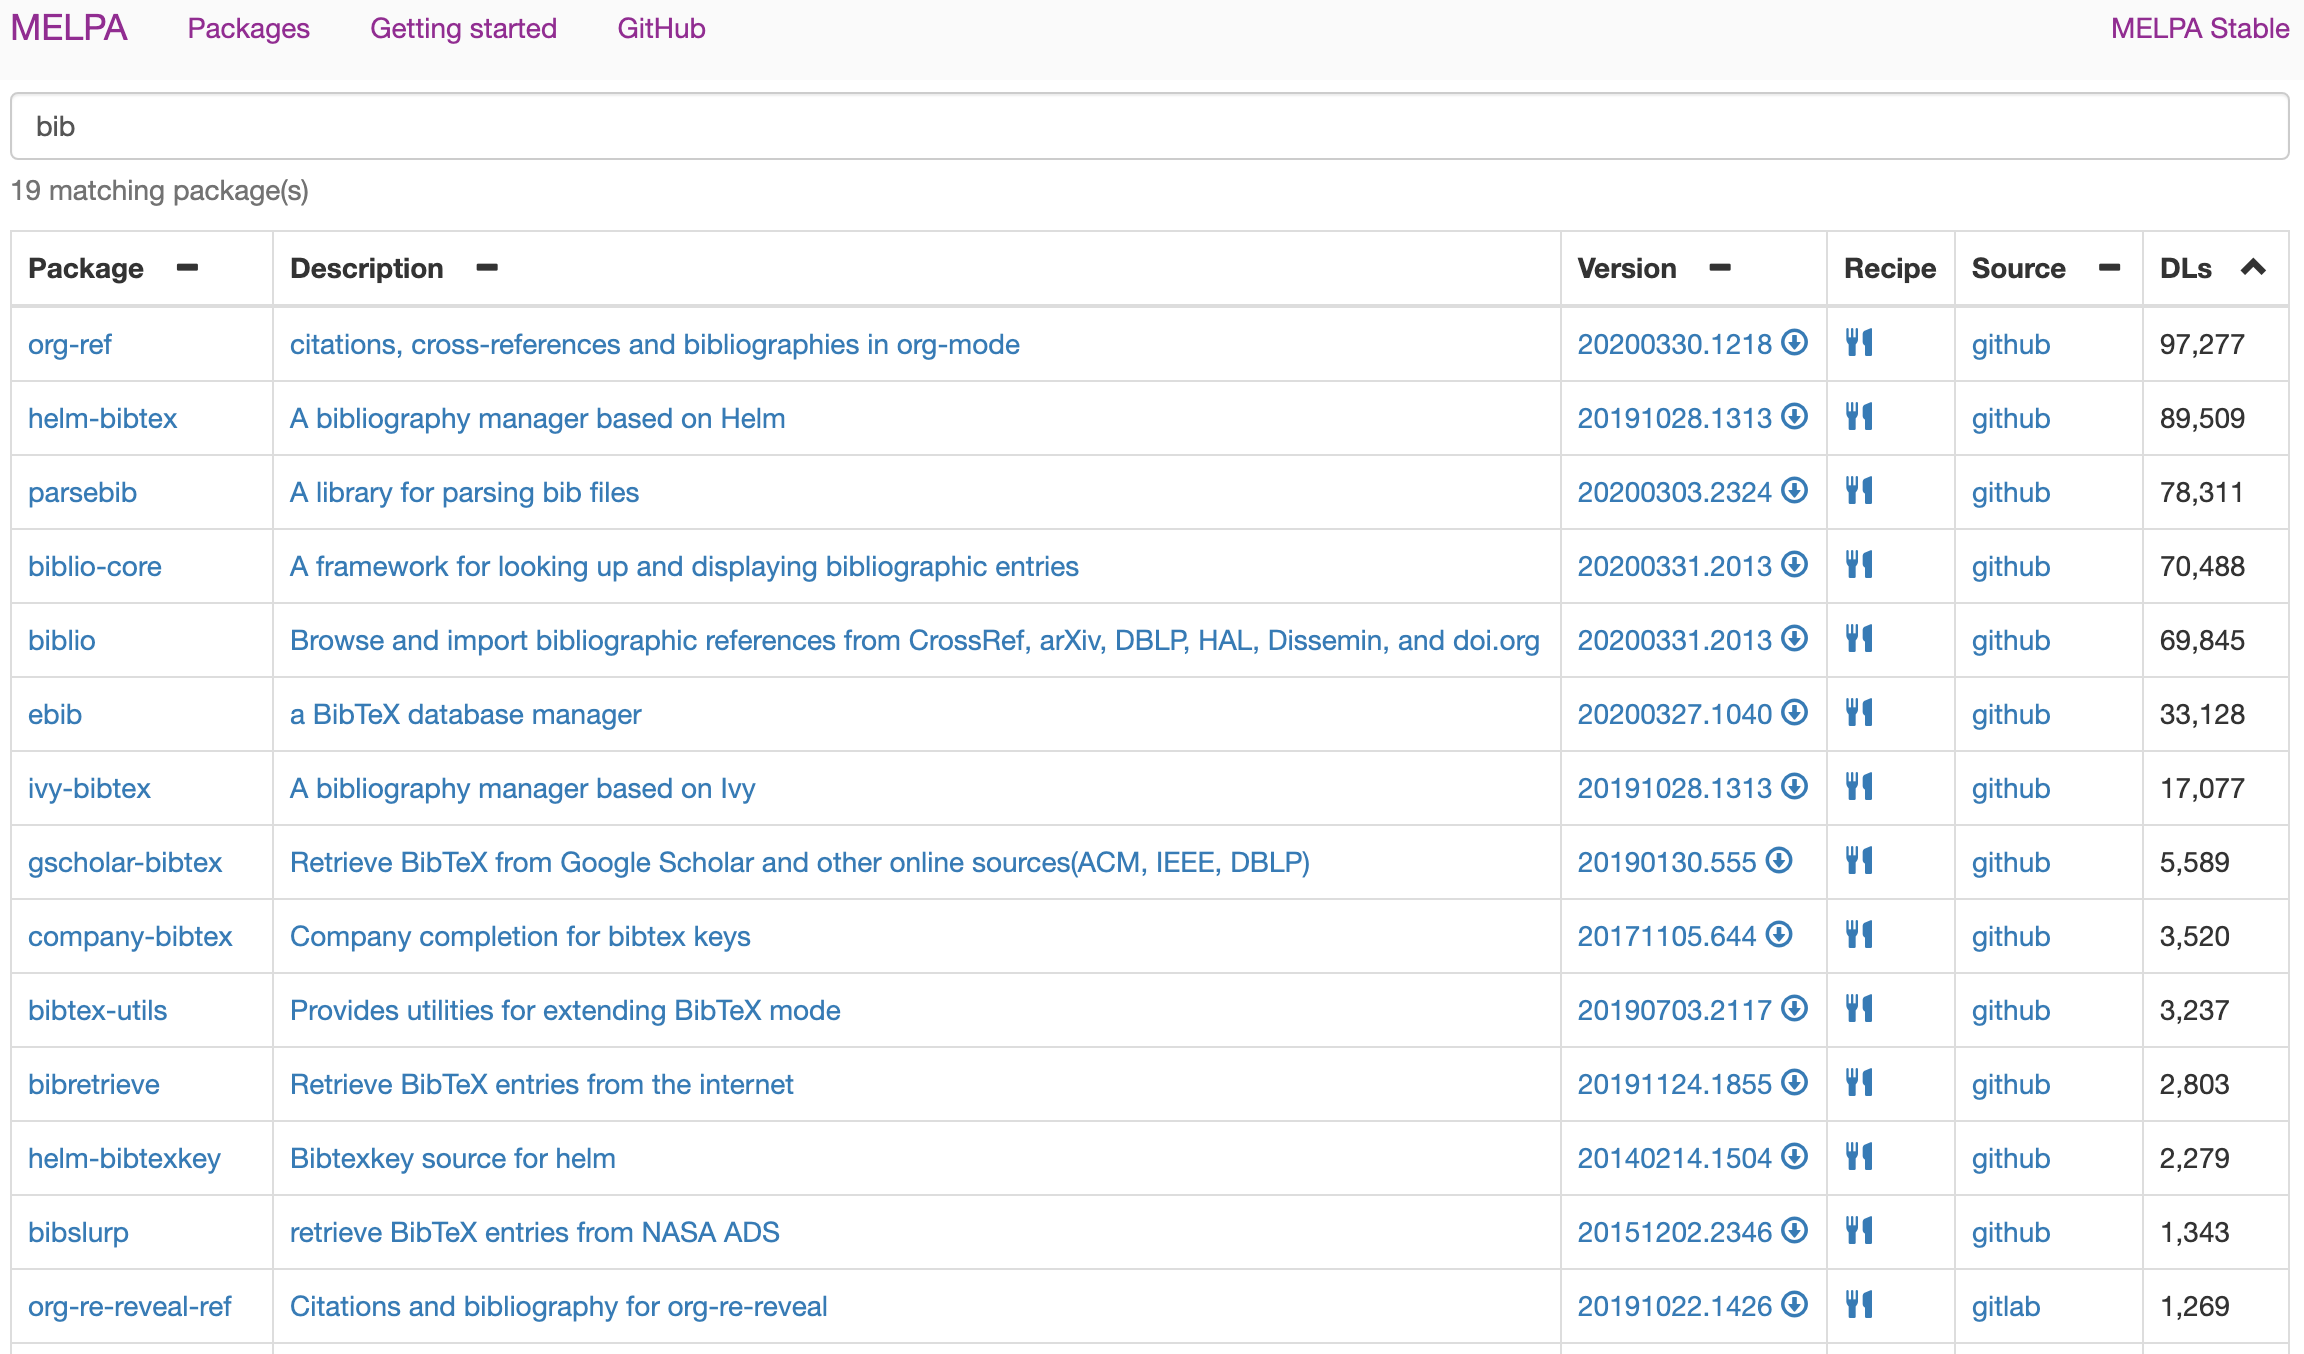This screenshot has width=2304, height=1354.
Task: Open description 'a BibTeX database manager'
Action: pos(465,714)
